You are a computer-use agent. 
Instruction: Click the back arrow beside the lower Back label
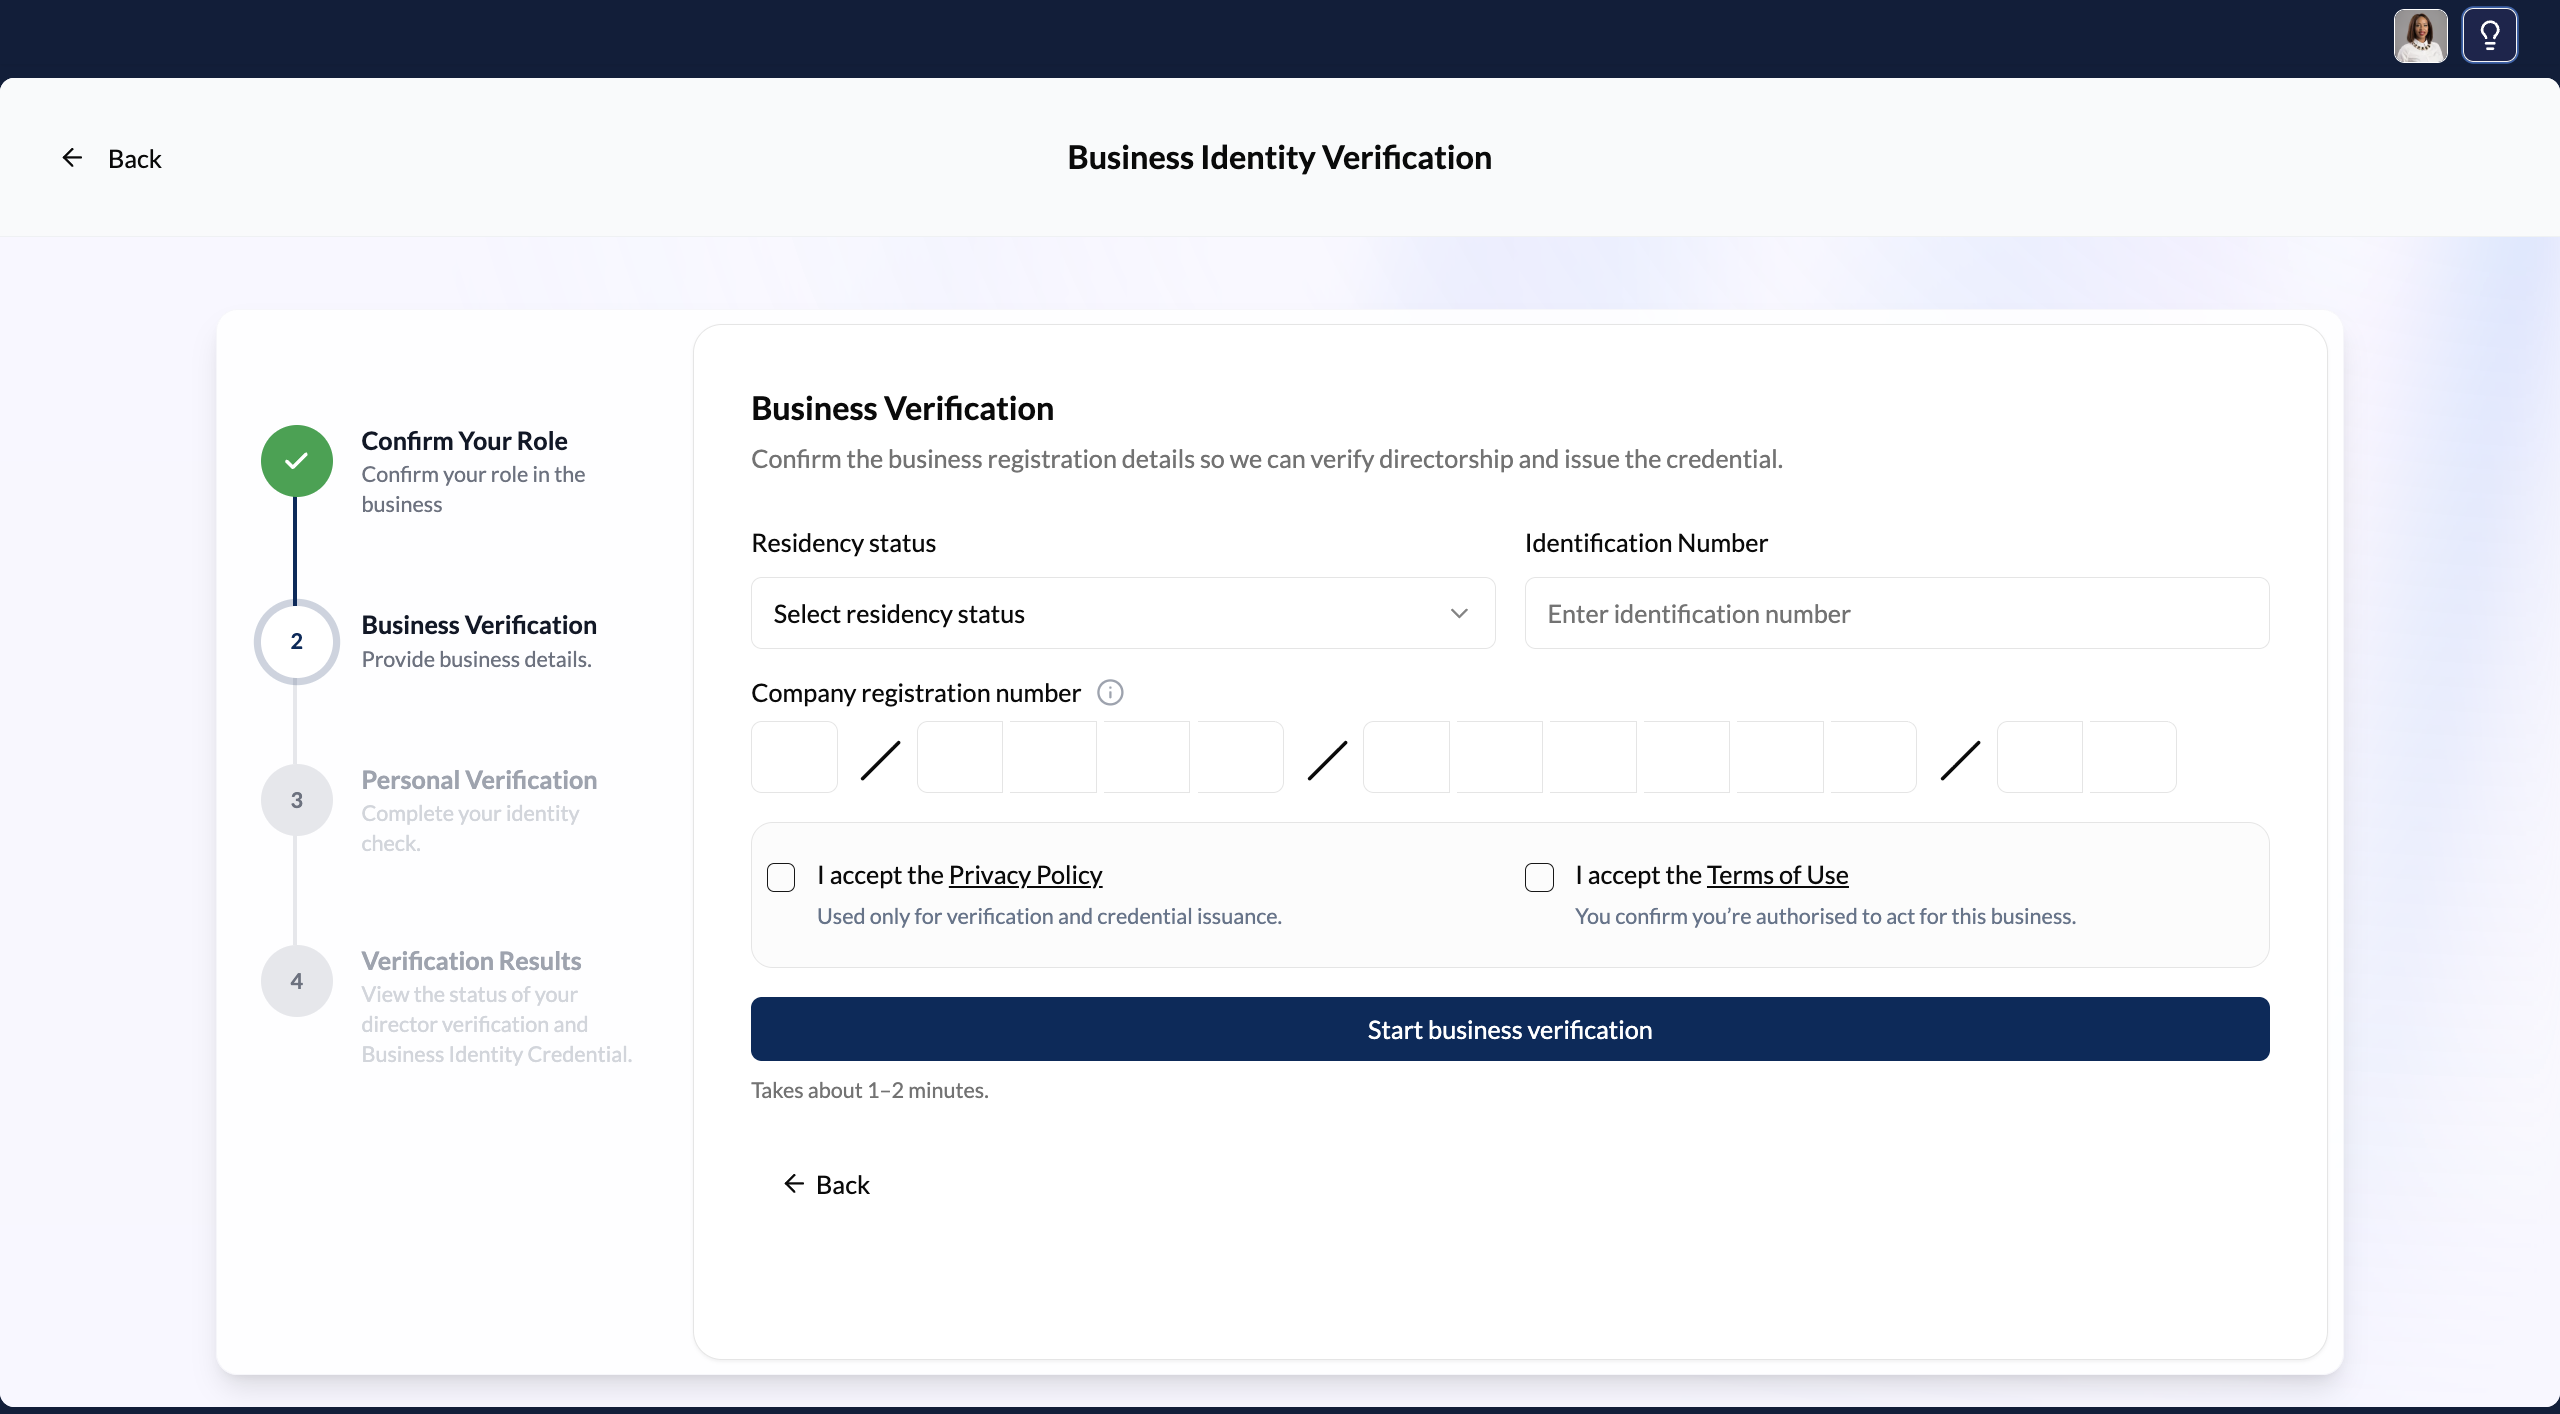coord(792,1184)
